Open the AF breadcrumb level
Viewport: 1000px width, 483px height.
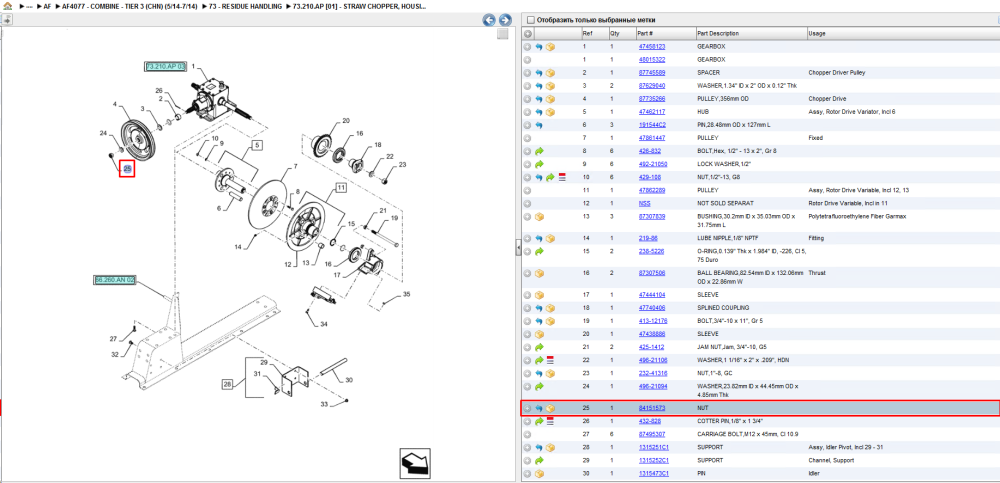pos(47,6)
